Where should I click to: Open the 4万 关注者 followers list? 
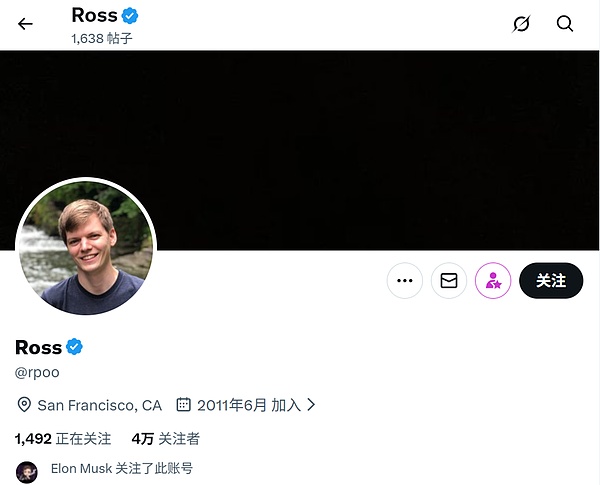(x=165, y=438)
